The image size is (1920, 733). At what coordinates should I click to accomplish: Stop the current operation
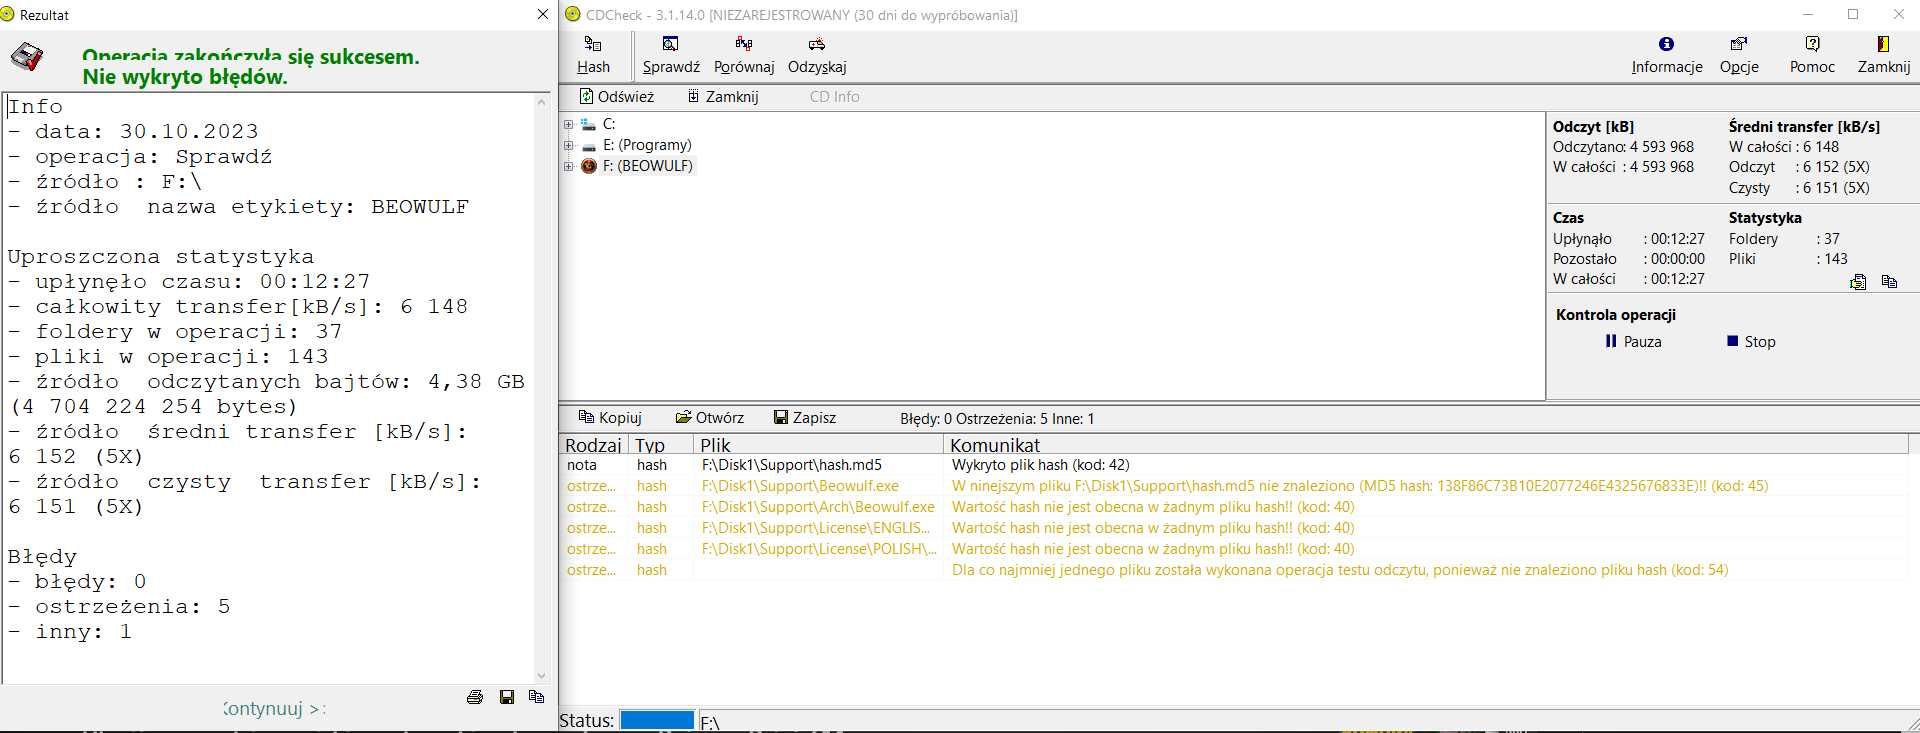coord(1751,342)
